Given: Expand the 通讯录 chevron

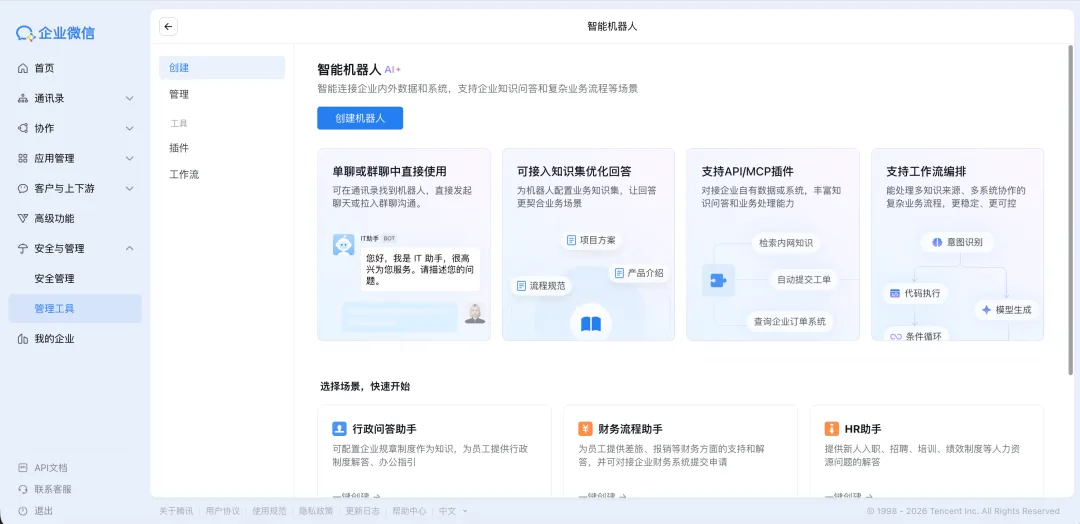Looking at the screenshot, I should click(129, 98).
